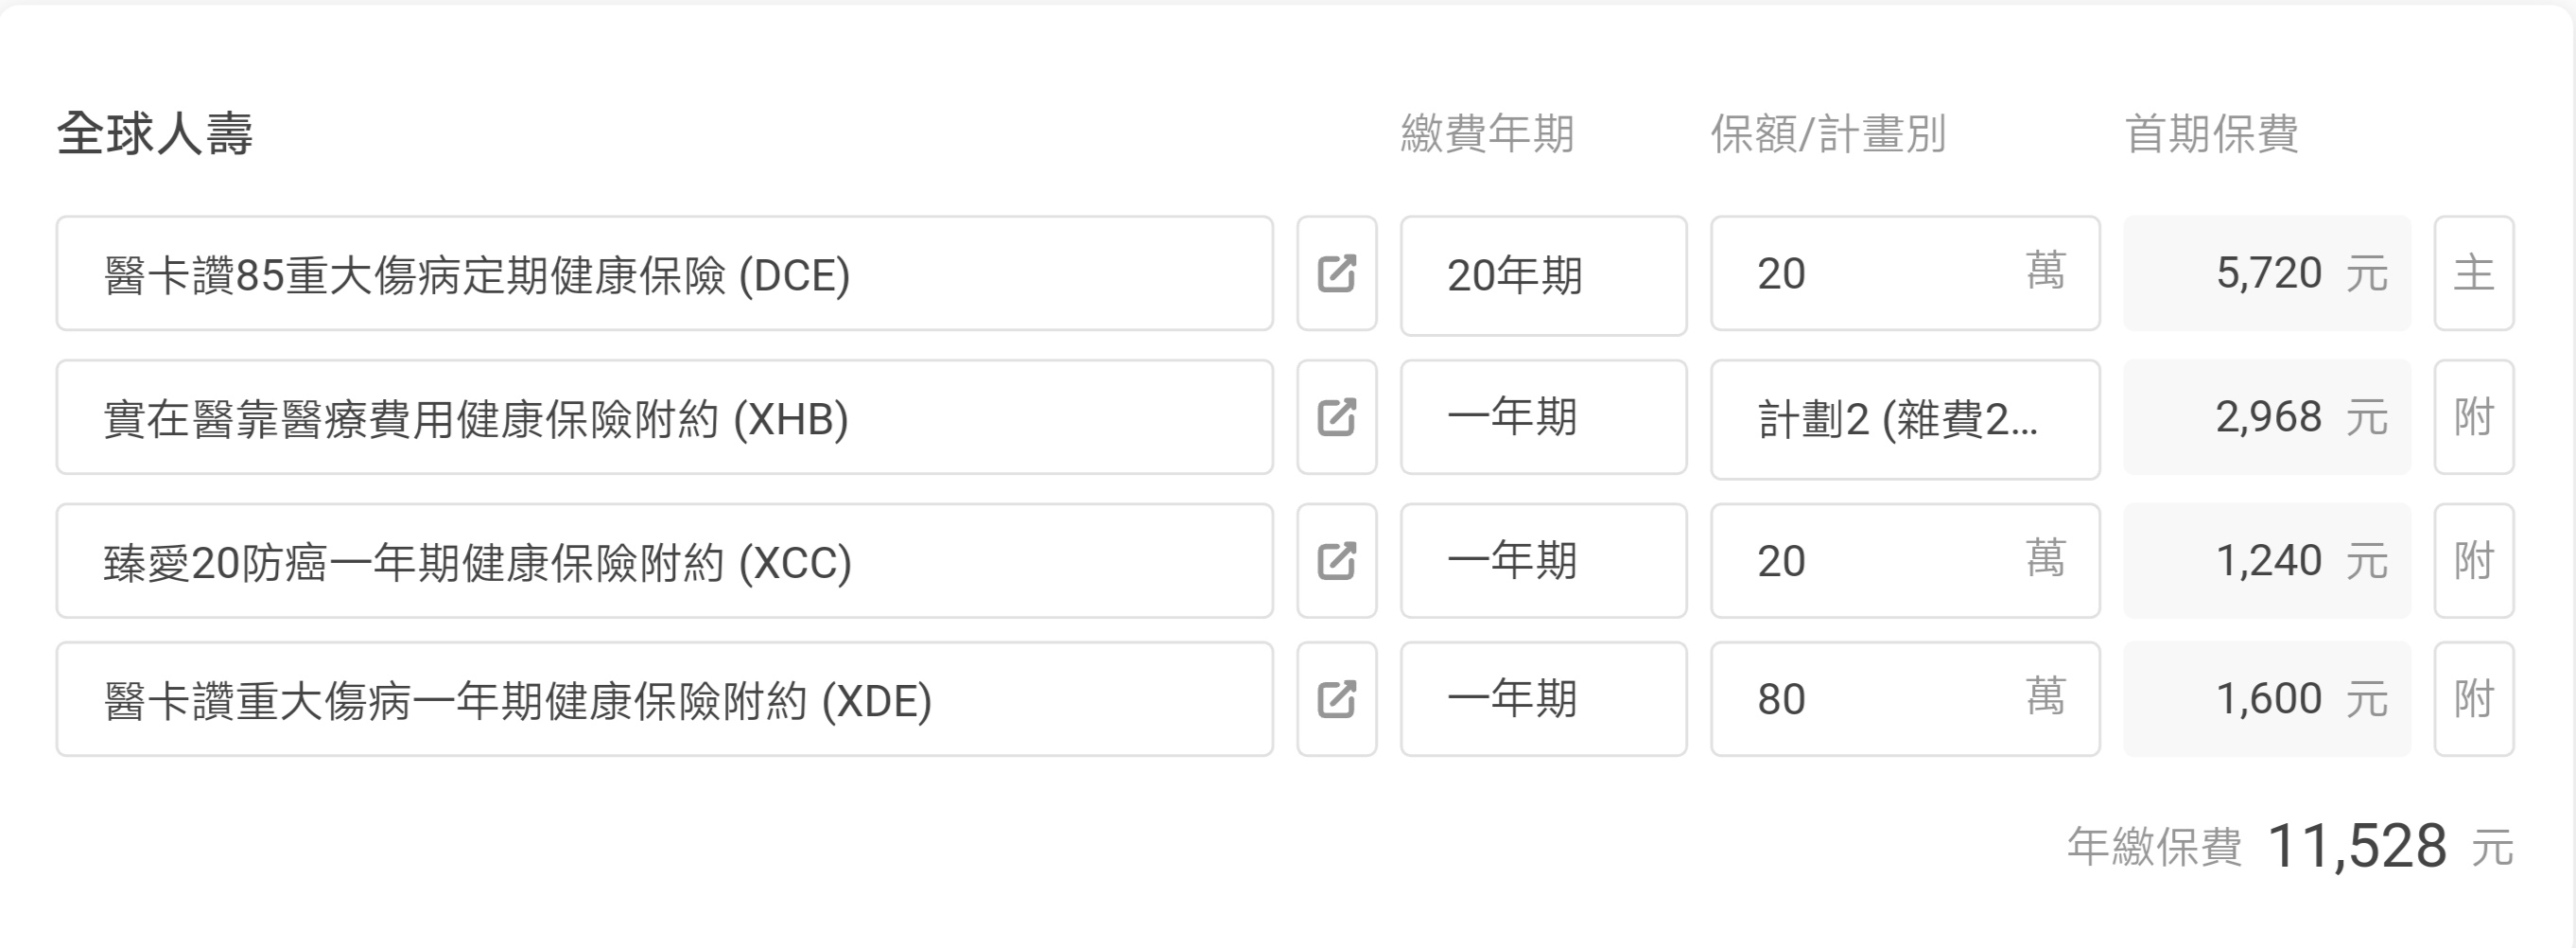
Task: Open external link for XHB product row
Action: point(1336,417)
